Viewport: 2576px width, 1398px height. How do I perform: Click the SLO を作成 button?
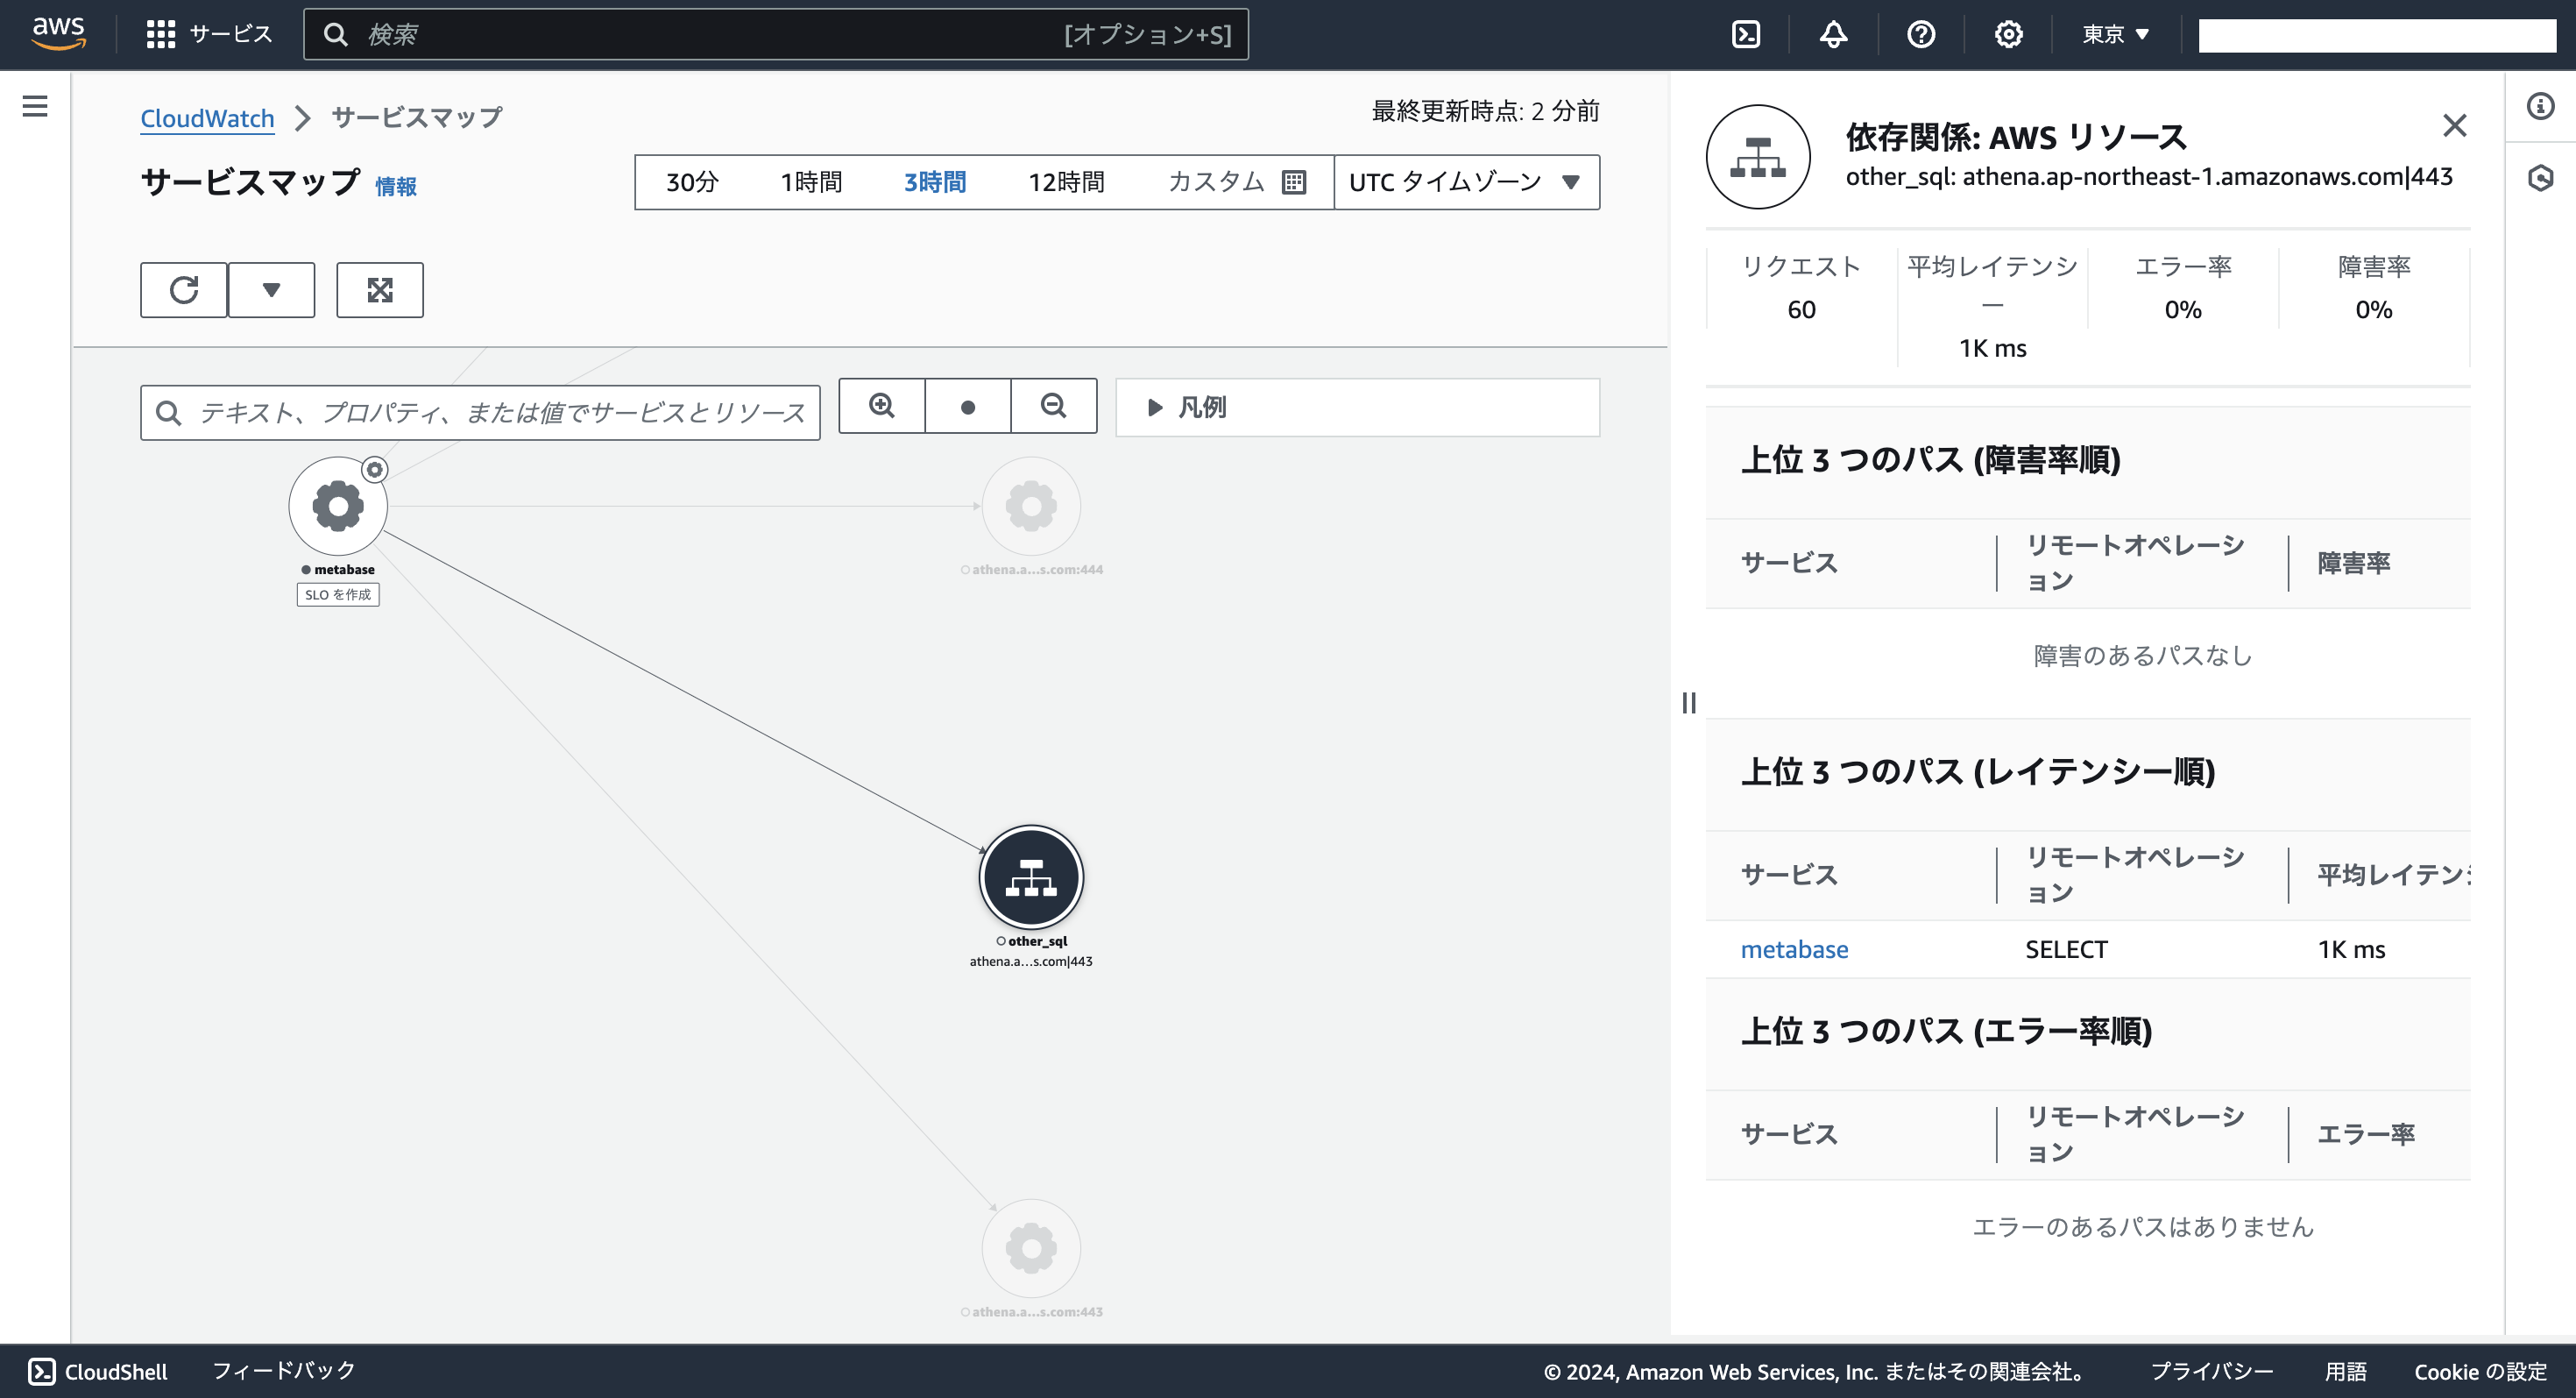338,595
